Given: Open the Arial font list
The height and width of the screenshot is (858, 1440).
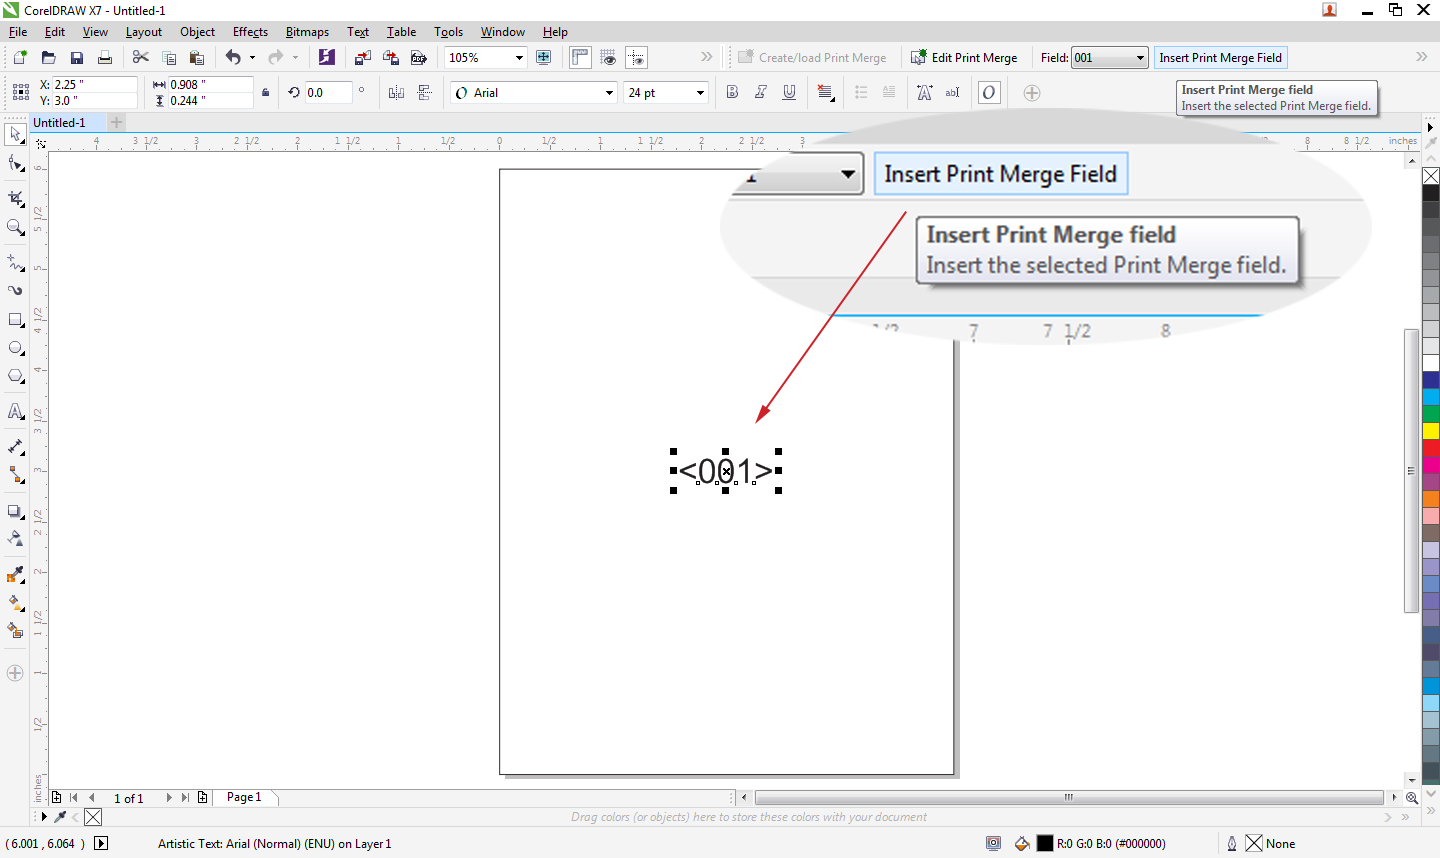Looking at the screenshot, I should 610,92.
